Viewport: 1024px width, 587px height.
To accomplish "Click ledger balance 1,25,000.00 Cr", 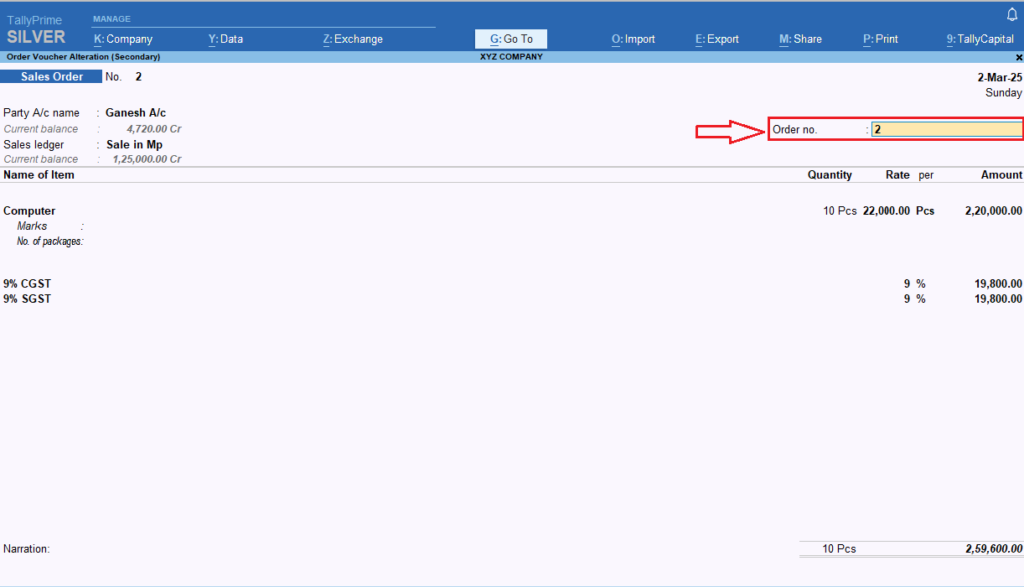I will click(147, 159).
